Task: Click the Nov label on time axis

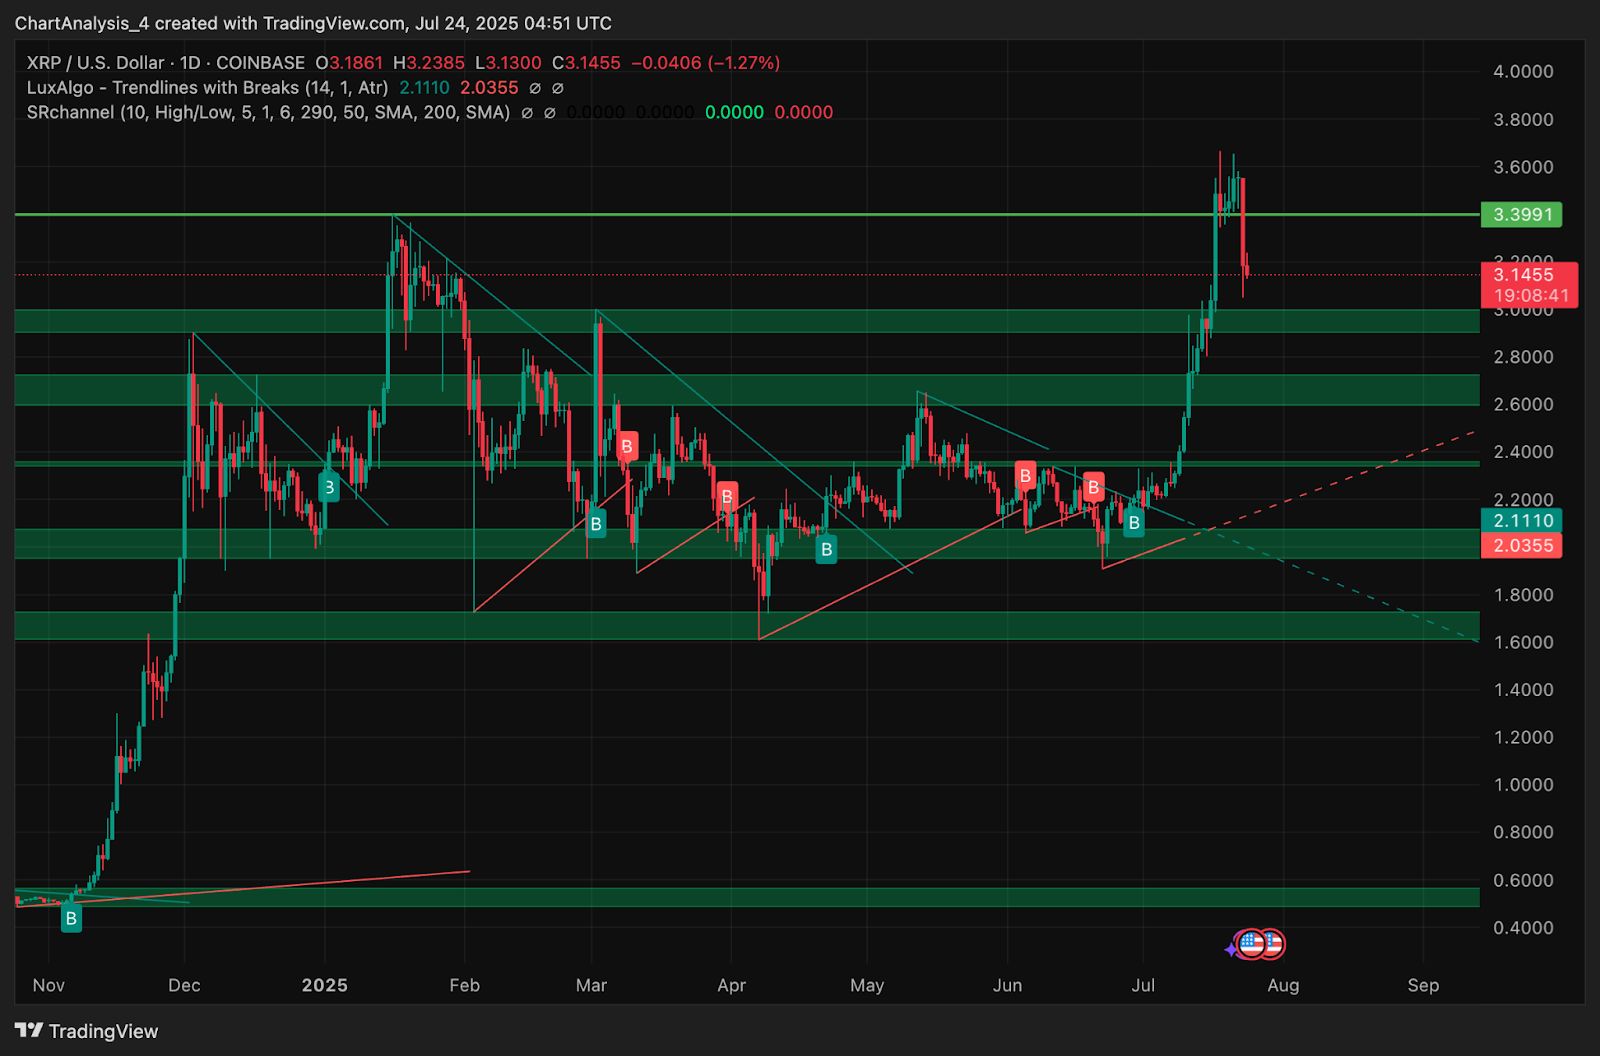Action: 48,986
